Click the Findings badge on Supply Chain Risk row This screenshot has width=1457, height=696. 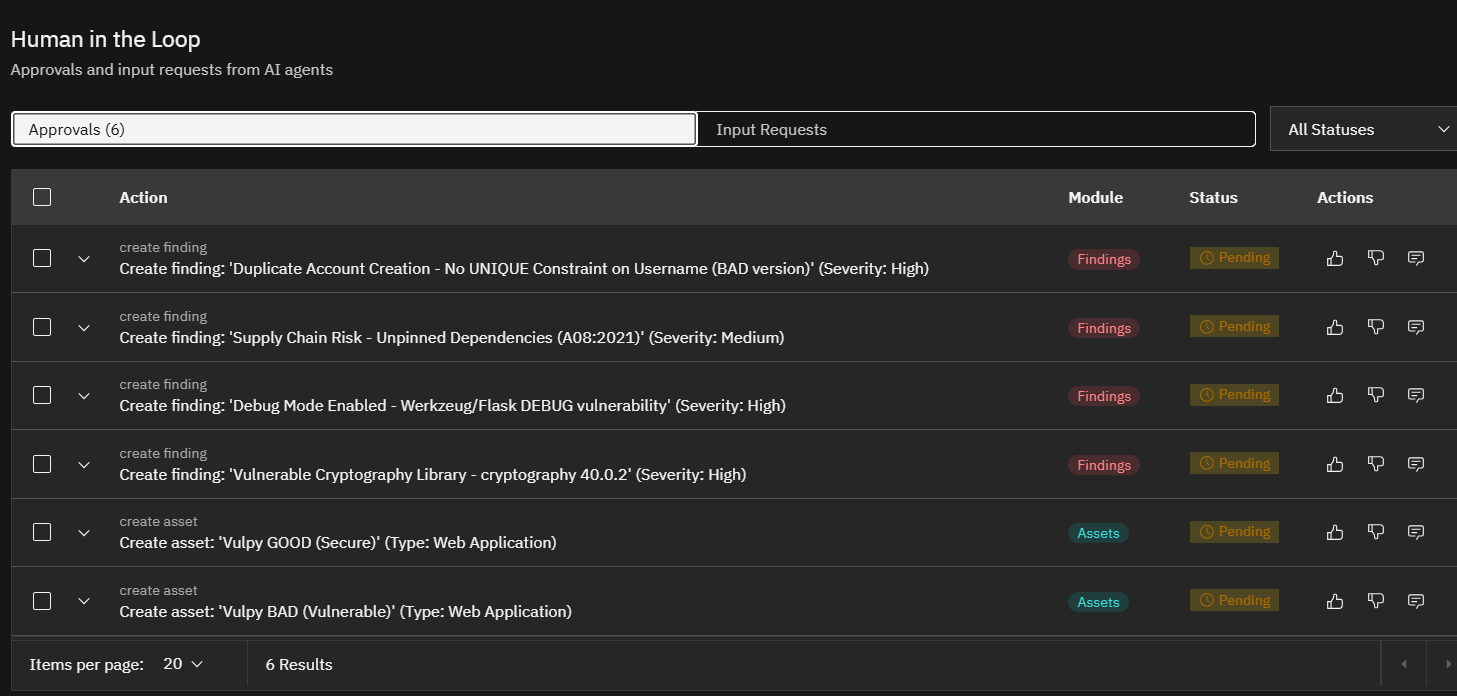1104,328
